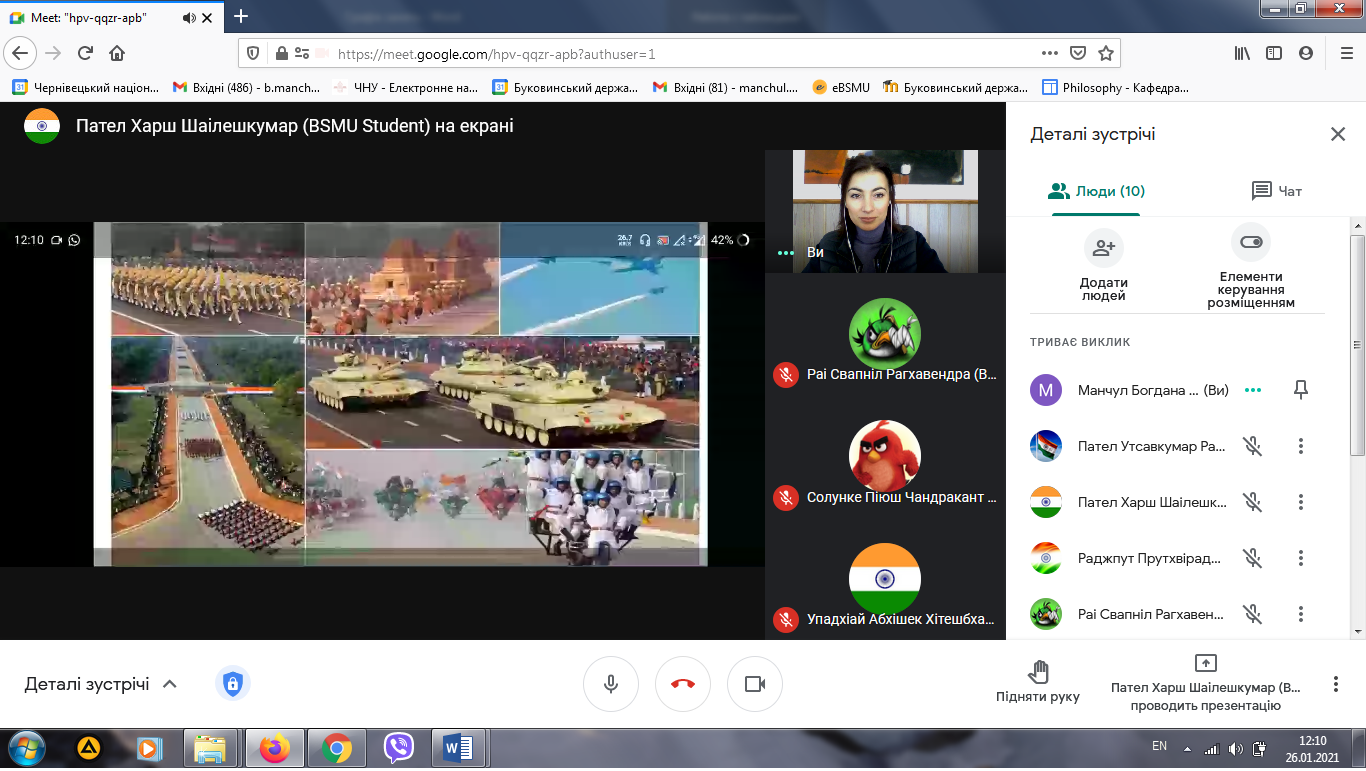Click shared presentation screen image
Viewport: 1366px width, 771px height.
click(400, 394)
